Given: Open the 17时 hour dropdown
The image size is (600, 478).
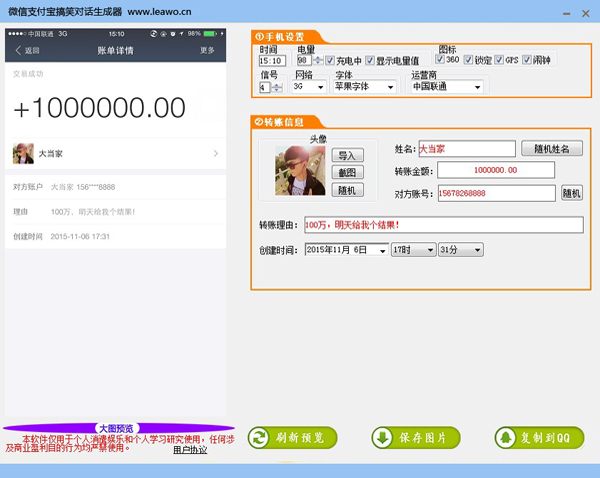Looking at the screenshot, I should (x=413, y=250).
